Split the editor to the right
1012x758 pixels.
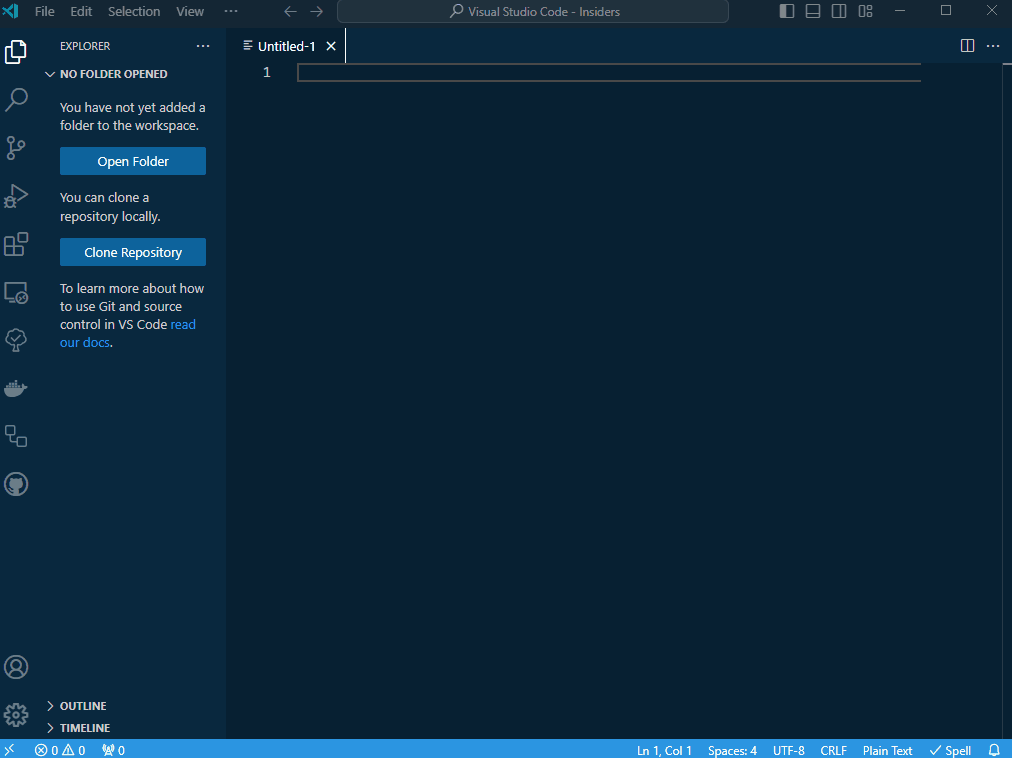pos(967,46)
